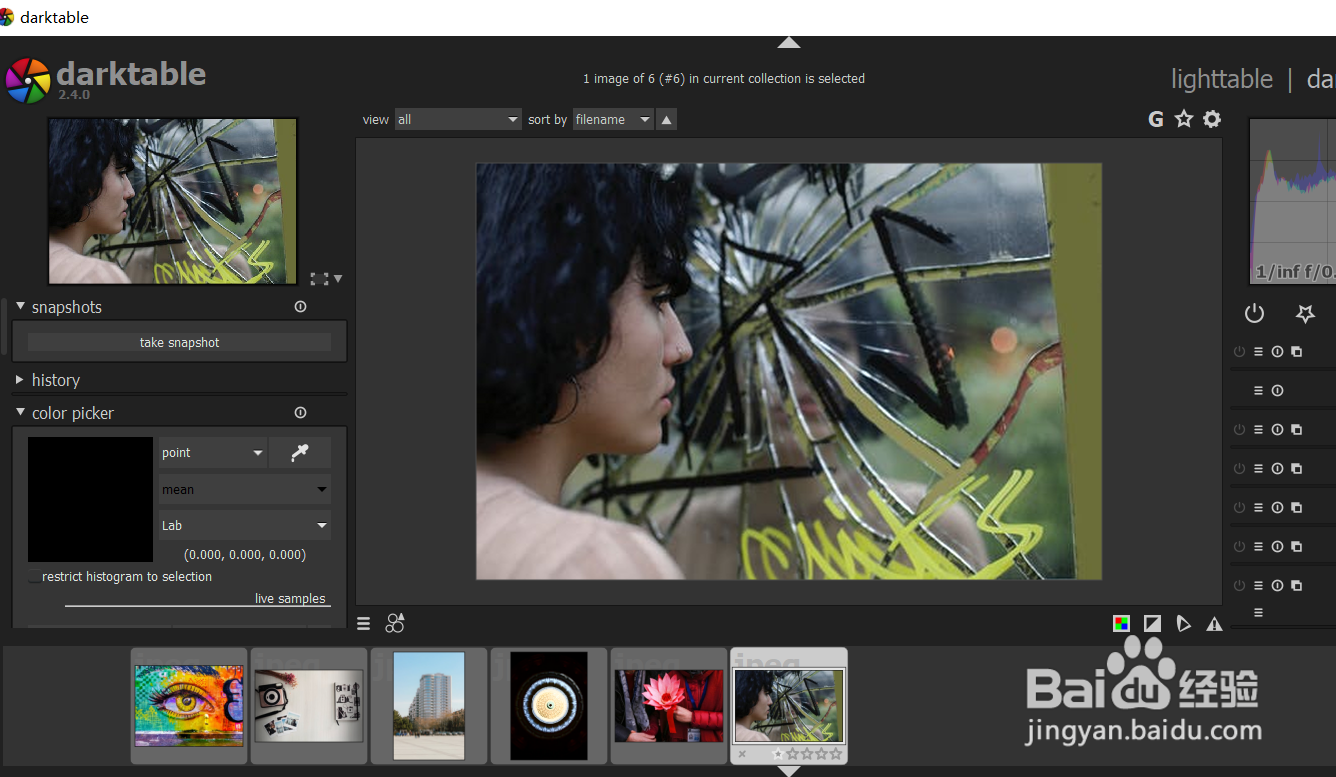This screenshot has height=777, width=1336.
Task: Click the darktable window title bar icon
Action: [7, 17]
